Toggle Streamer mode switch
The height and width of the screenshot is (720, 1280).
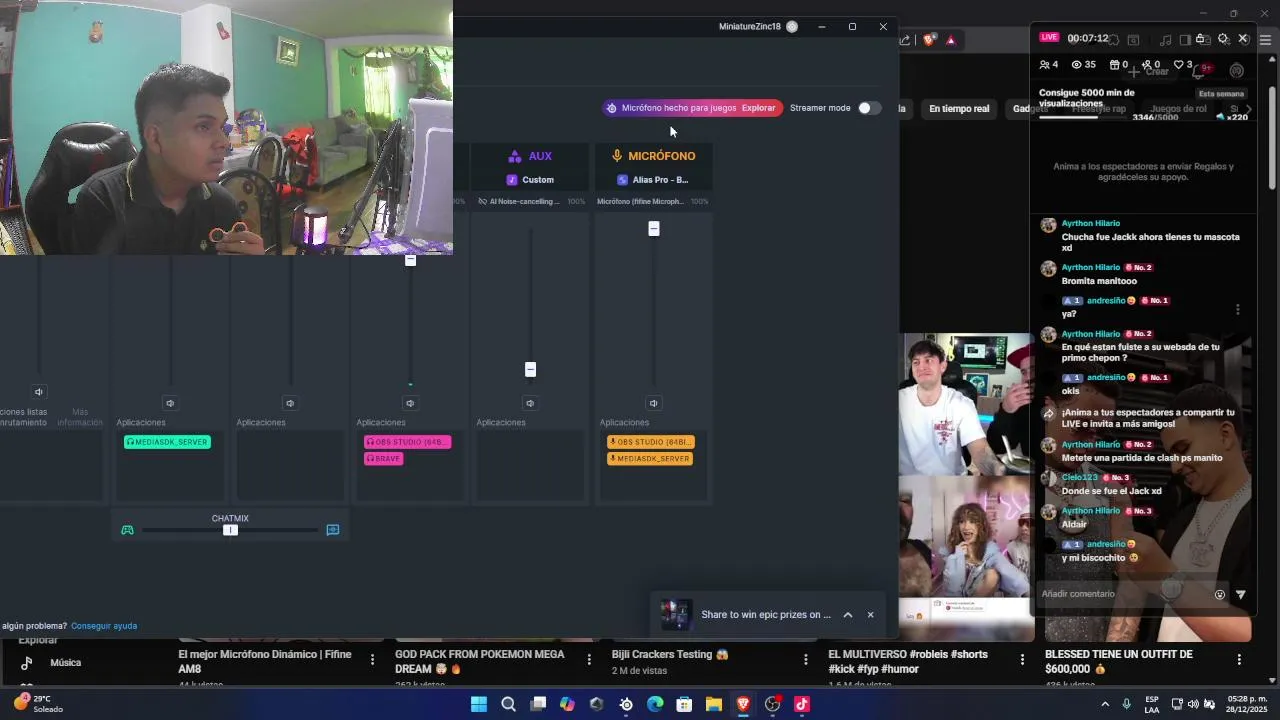click(x=868, y=108)
